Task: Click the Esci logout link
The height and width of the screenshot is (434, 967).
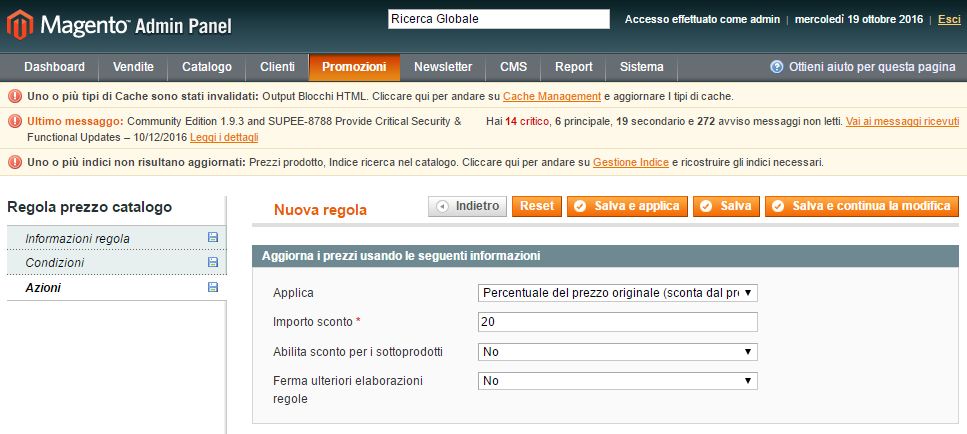Action: point(949,19)
